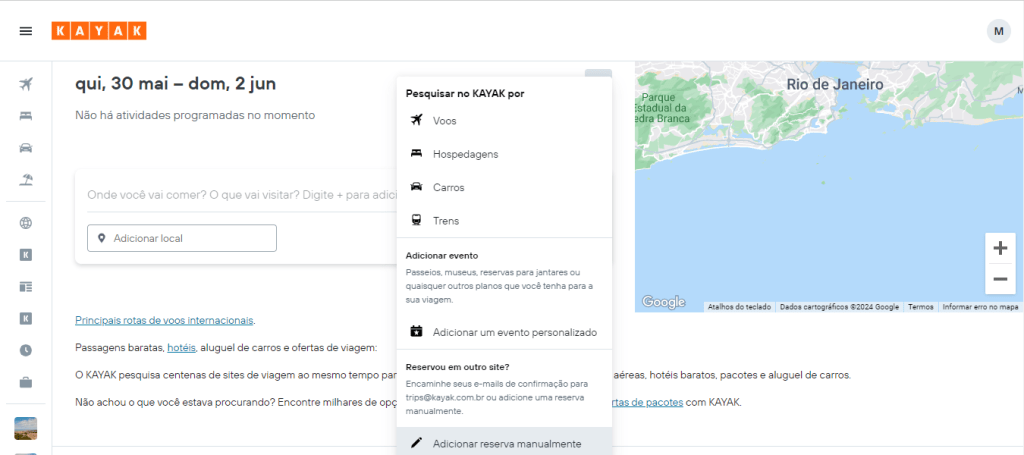Click the hotels bed icon in sidebar
1024x455 pixels.
tap(25, 116)
